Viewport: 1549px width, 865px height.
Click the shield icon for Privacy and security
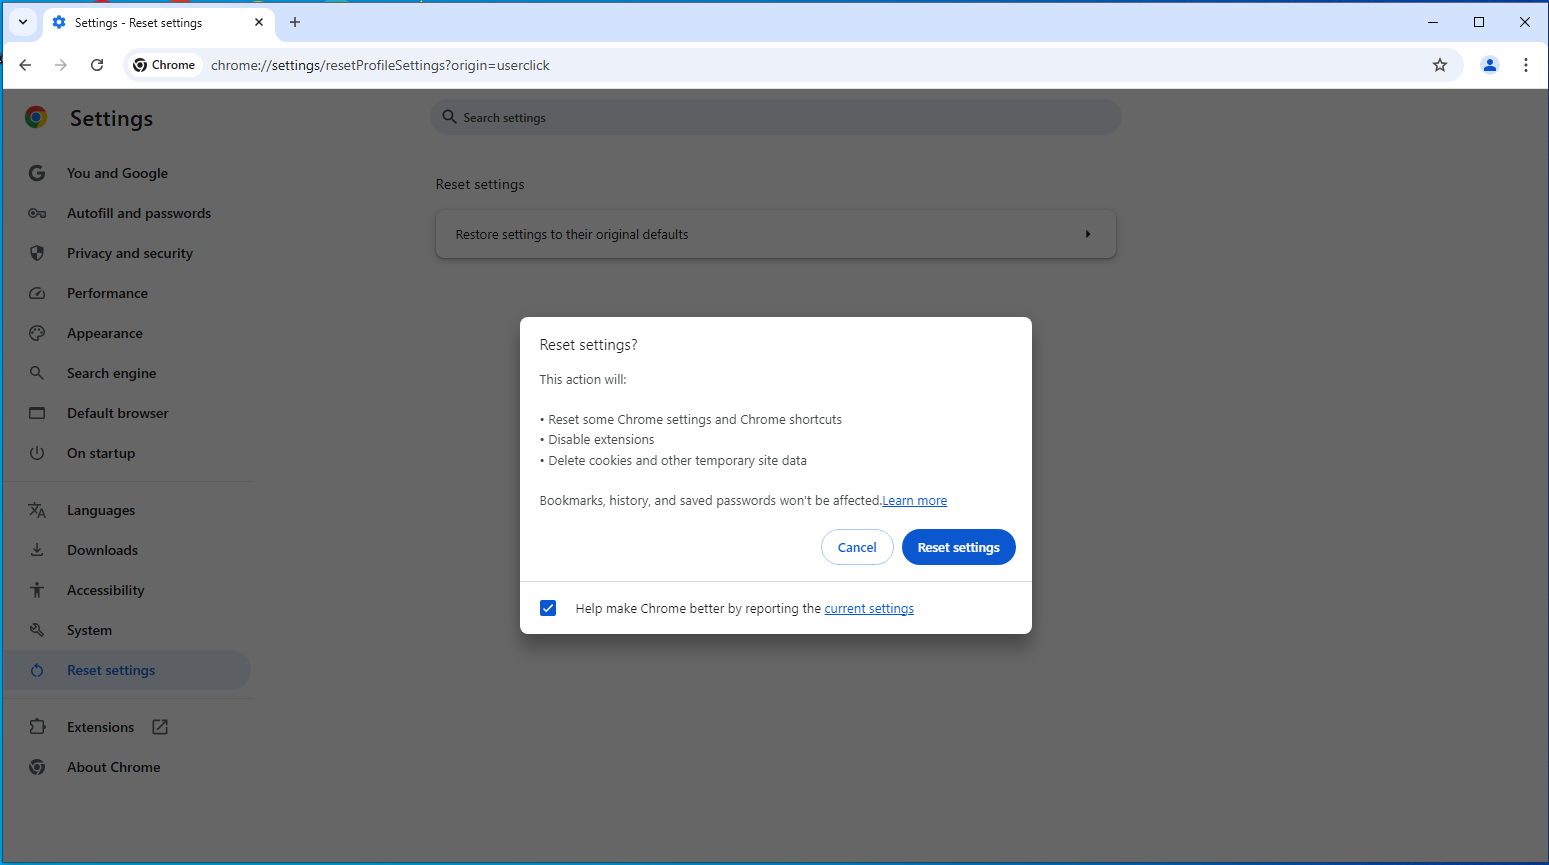[37, 253]
